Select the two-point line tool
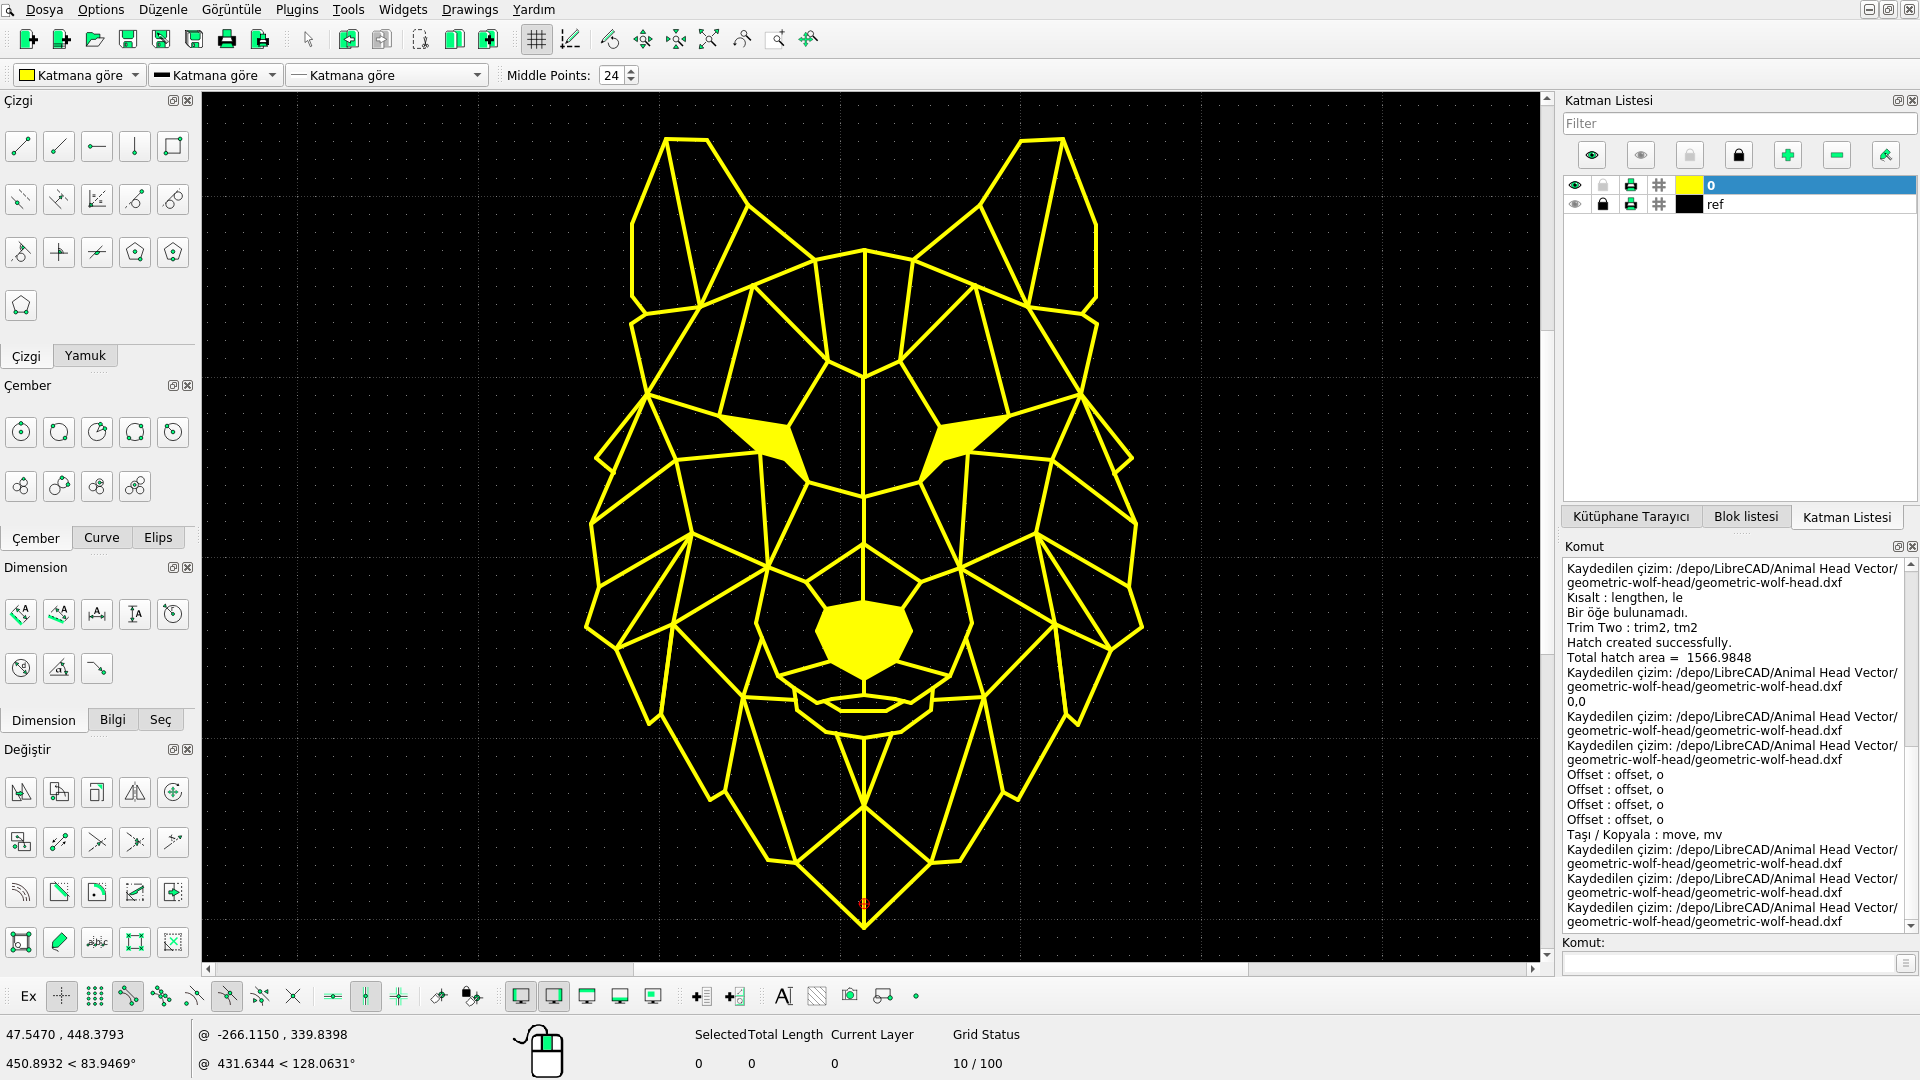The image size is (1920, 1080). click(x=21, y=147)
